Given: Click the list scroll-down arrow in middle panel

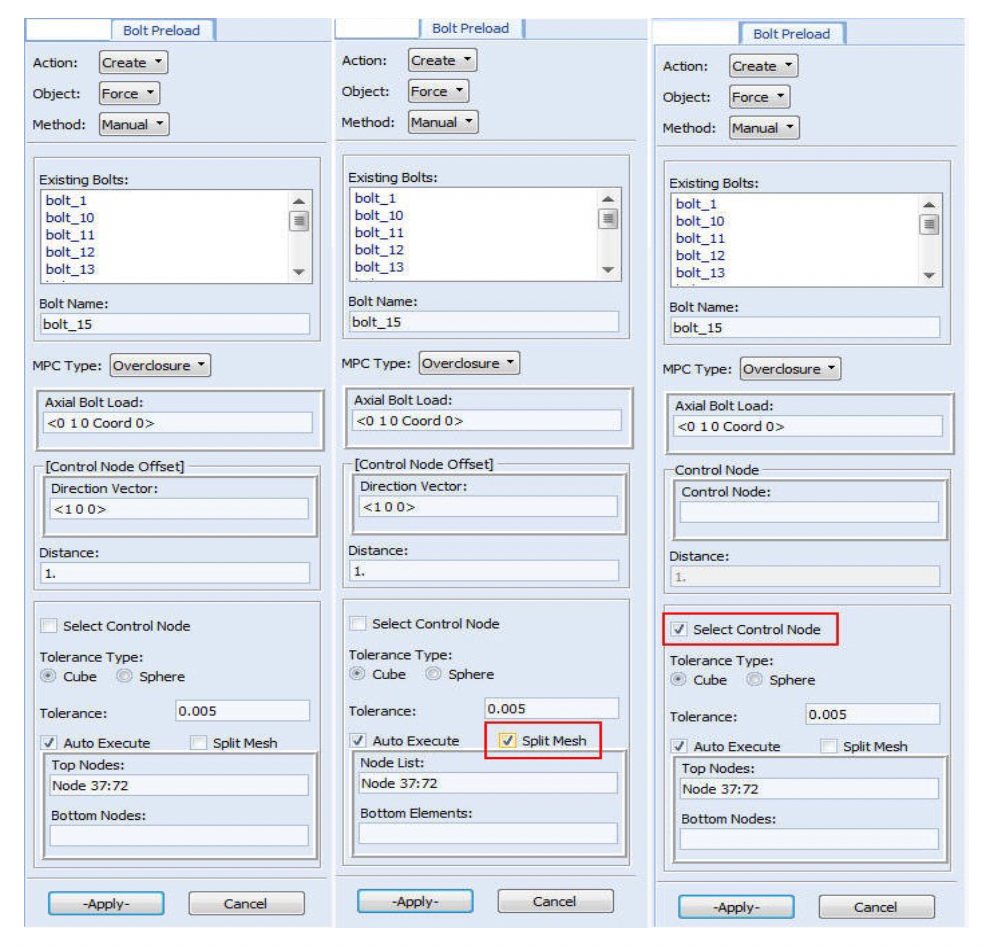Looking at the screenshot, I should (607, 269).
